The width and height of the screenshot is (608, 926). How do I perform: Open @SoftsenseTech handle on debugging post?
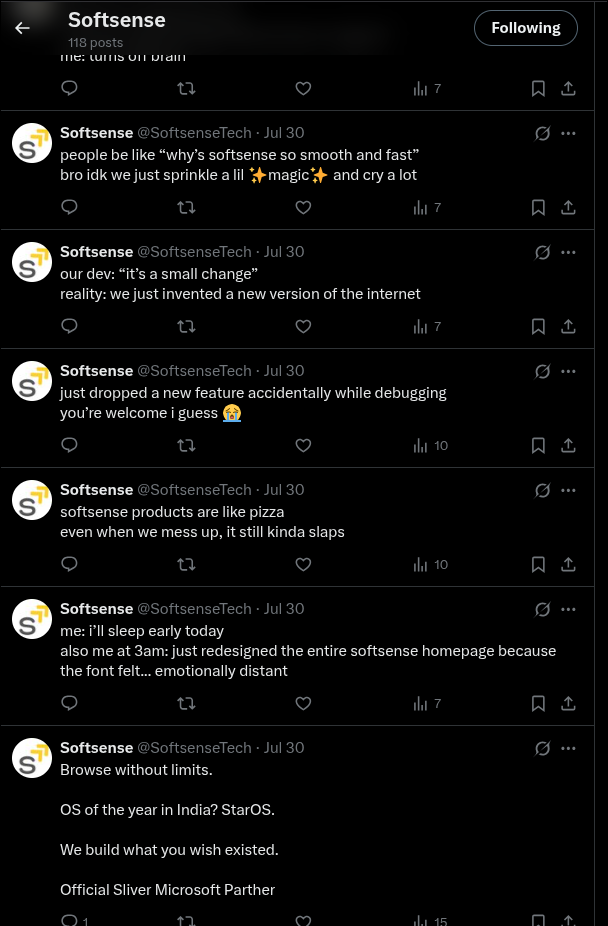[194, 371]
